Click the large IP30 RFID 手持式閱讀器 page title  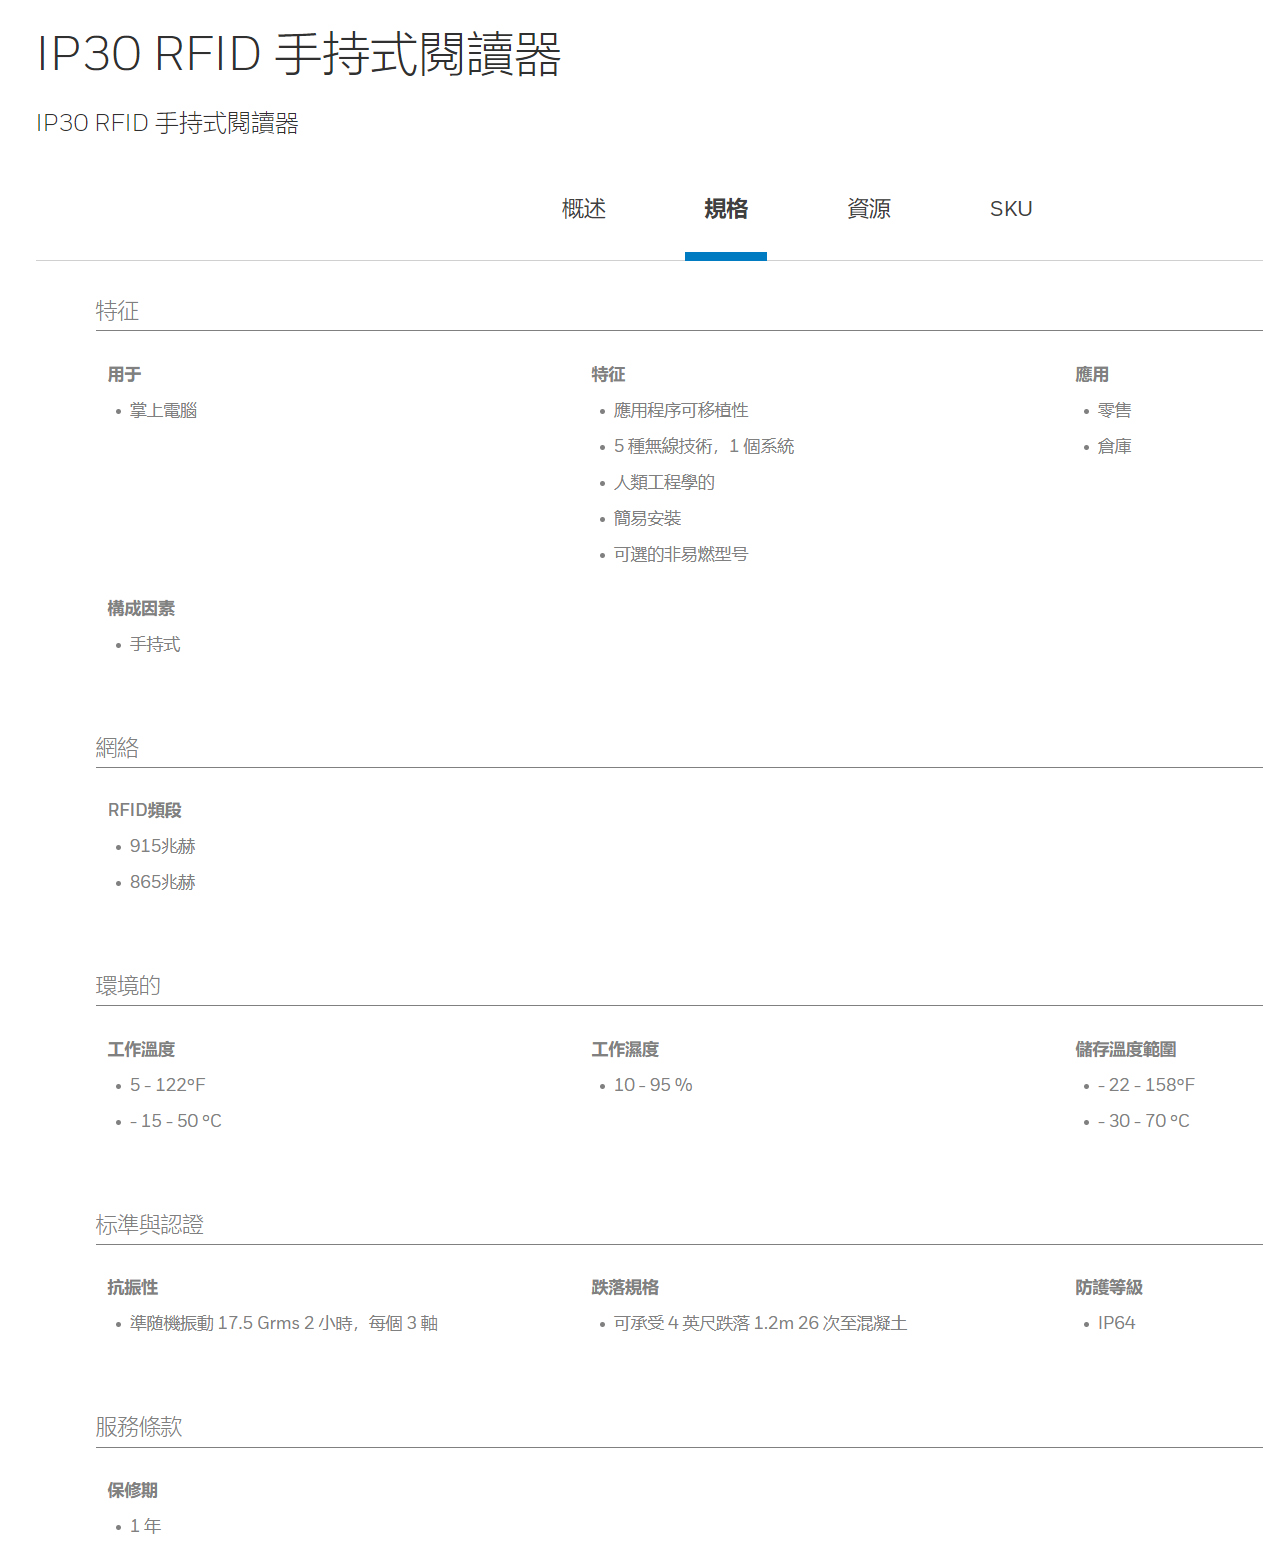[298, 54]
